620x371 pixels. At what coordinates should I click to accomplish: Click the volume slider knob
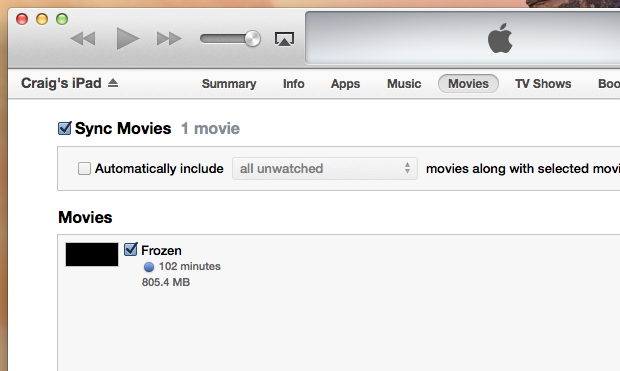[252, 39]
